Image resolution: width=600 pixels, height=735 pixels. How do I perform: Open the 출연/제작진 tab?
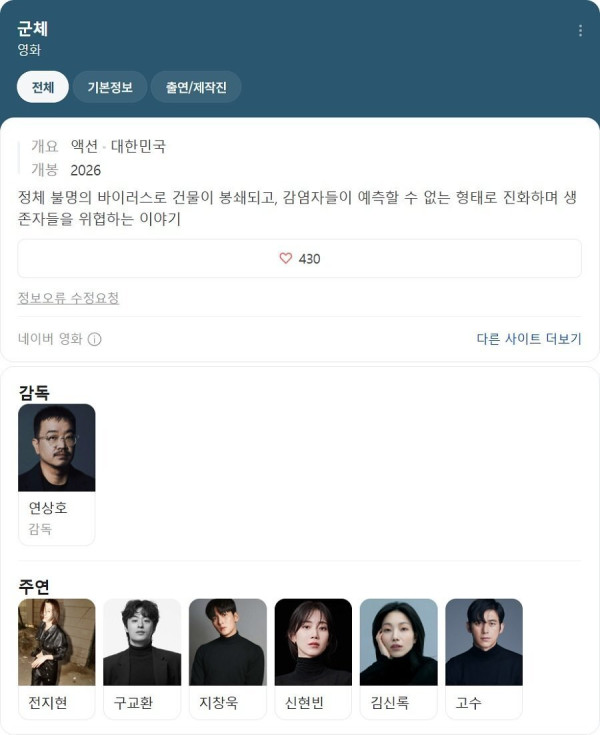tap(196, 87)
